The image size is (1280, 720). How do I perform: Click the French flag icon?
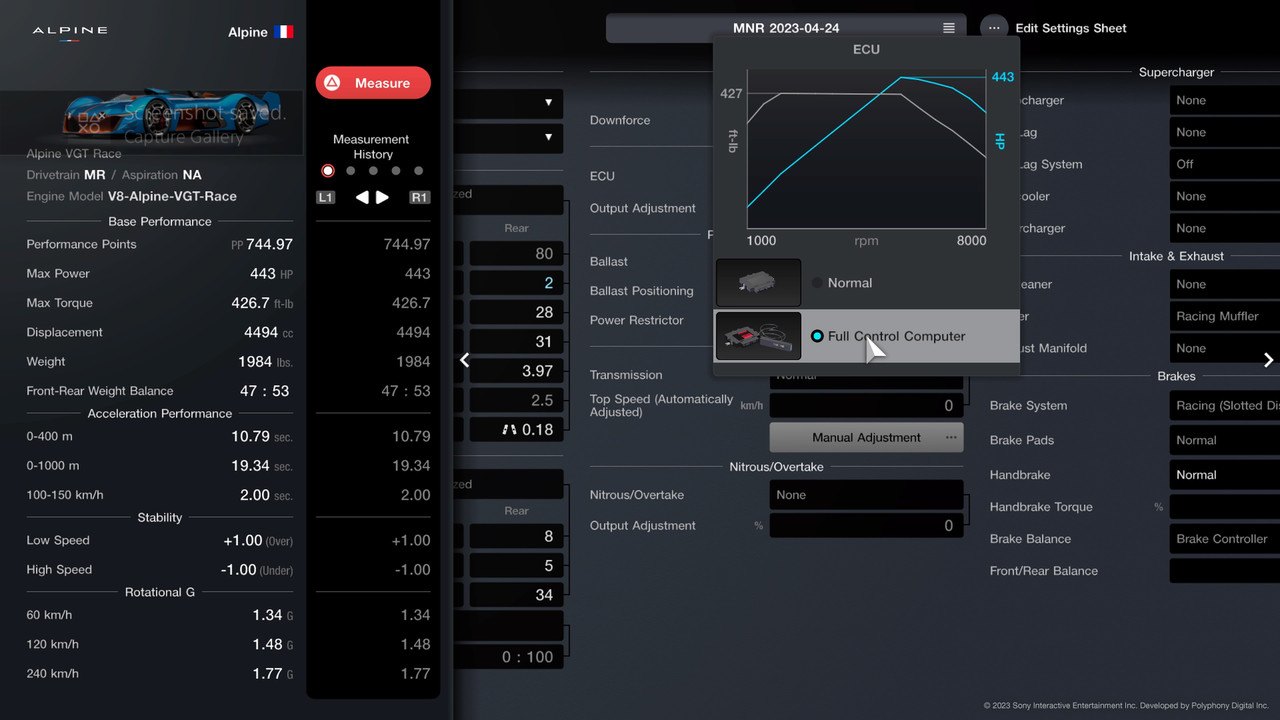point(284,32)
